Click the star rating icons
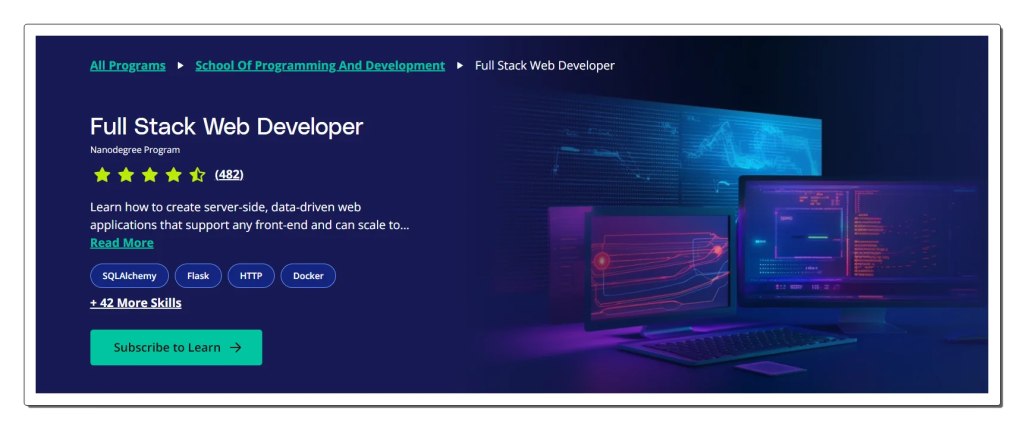 (150, 175)
